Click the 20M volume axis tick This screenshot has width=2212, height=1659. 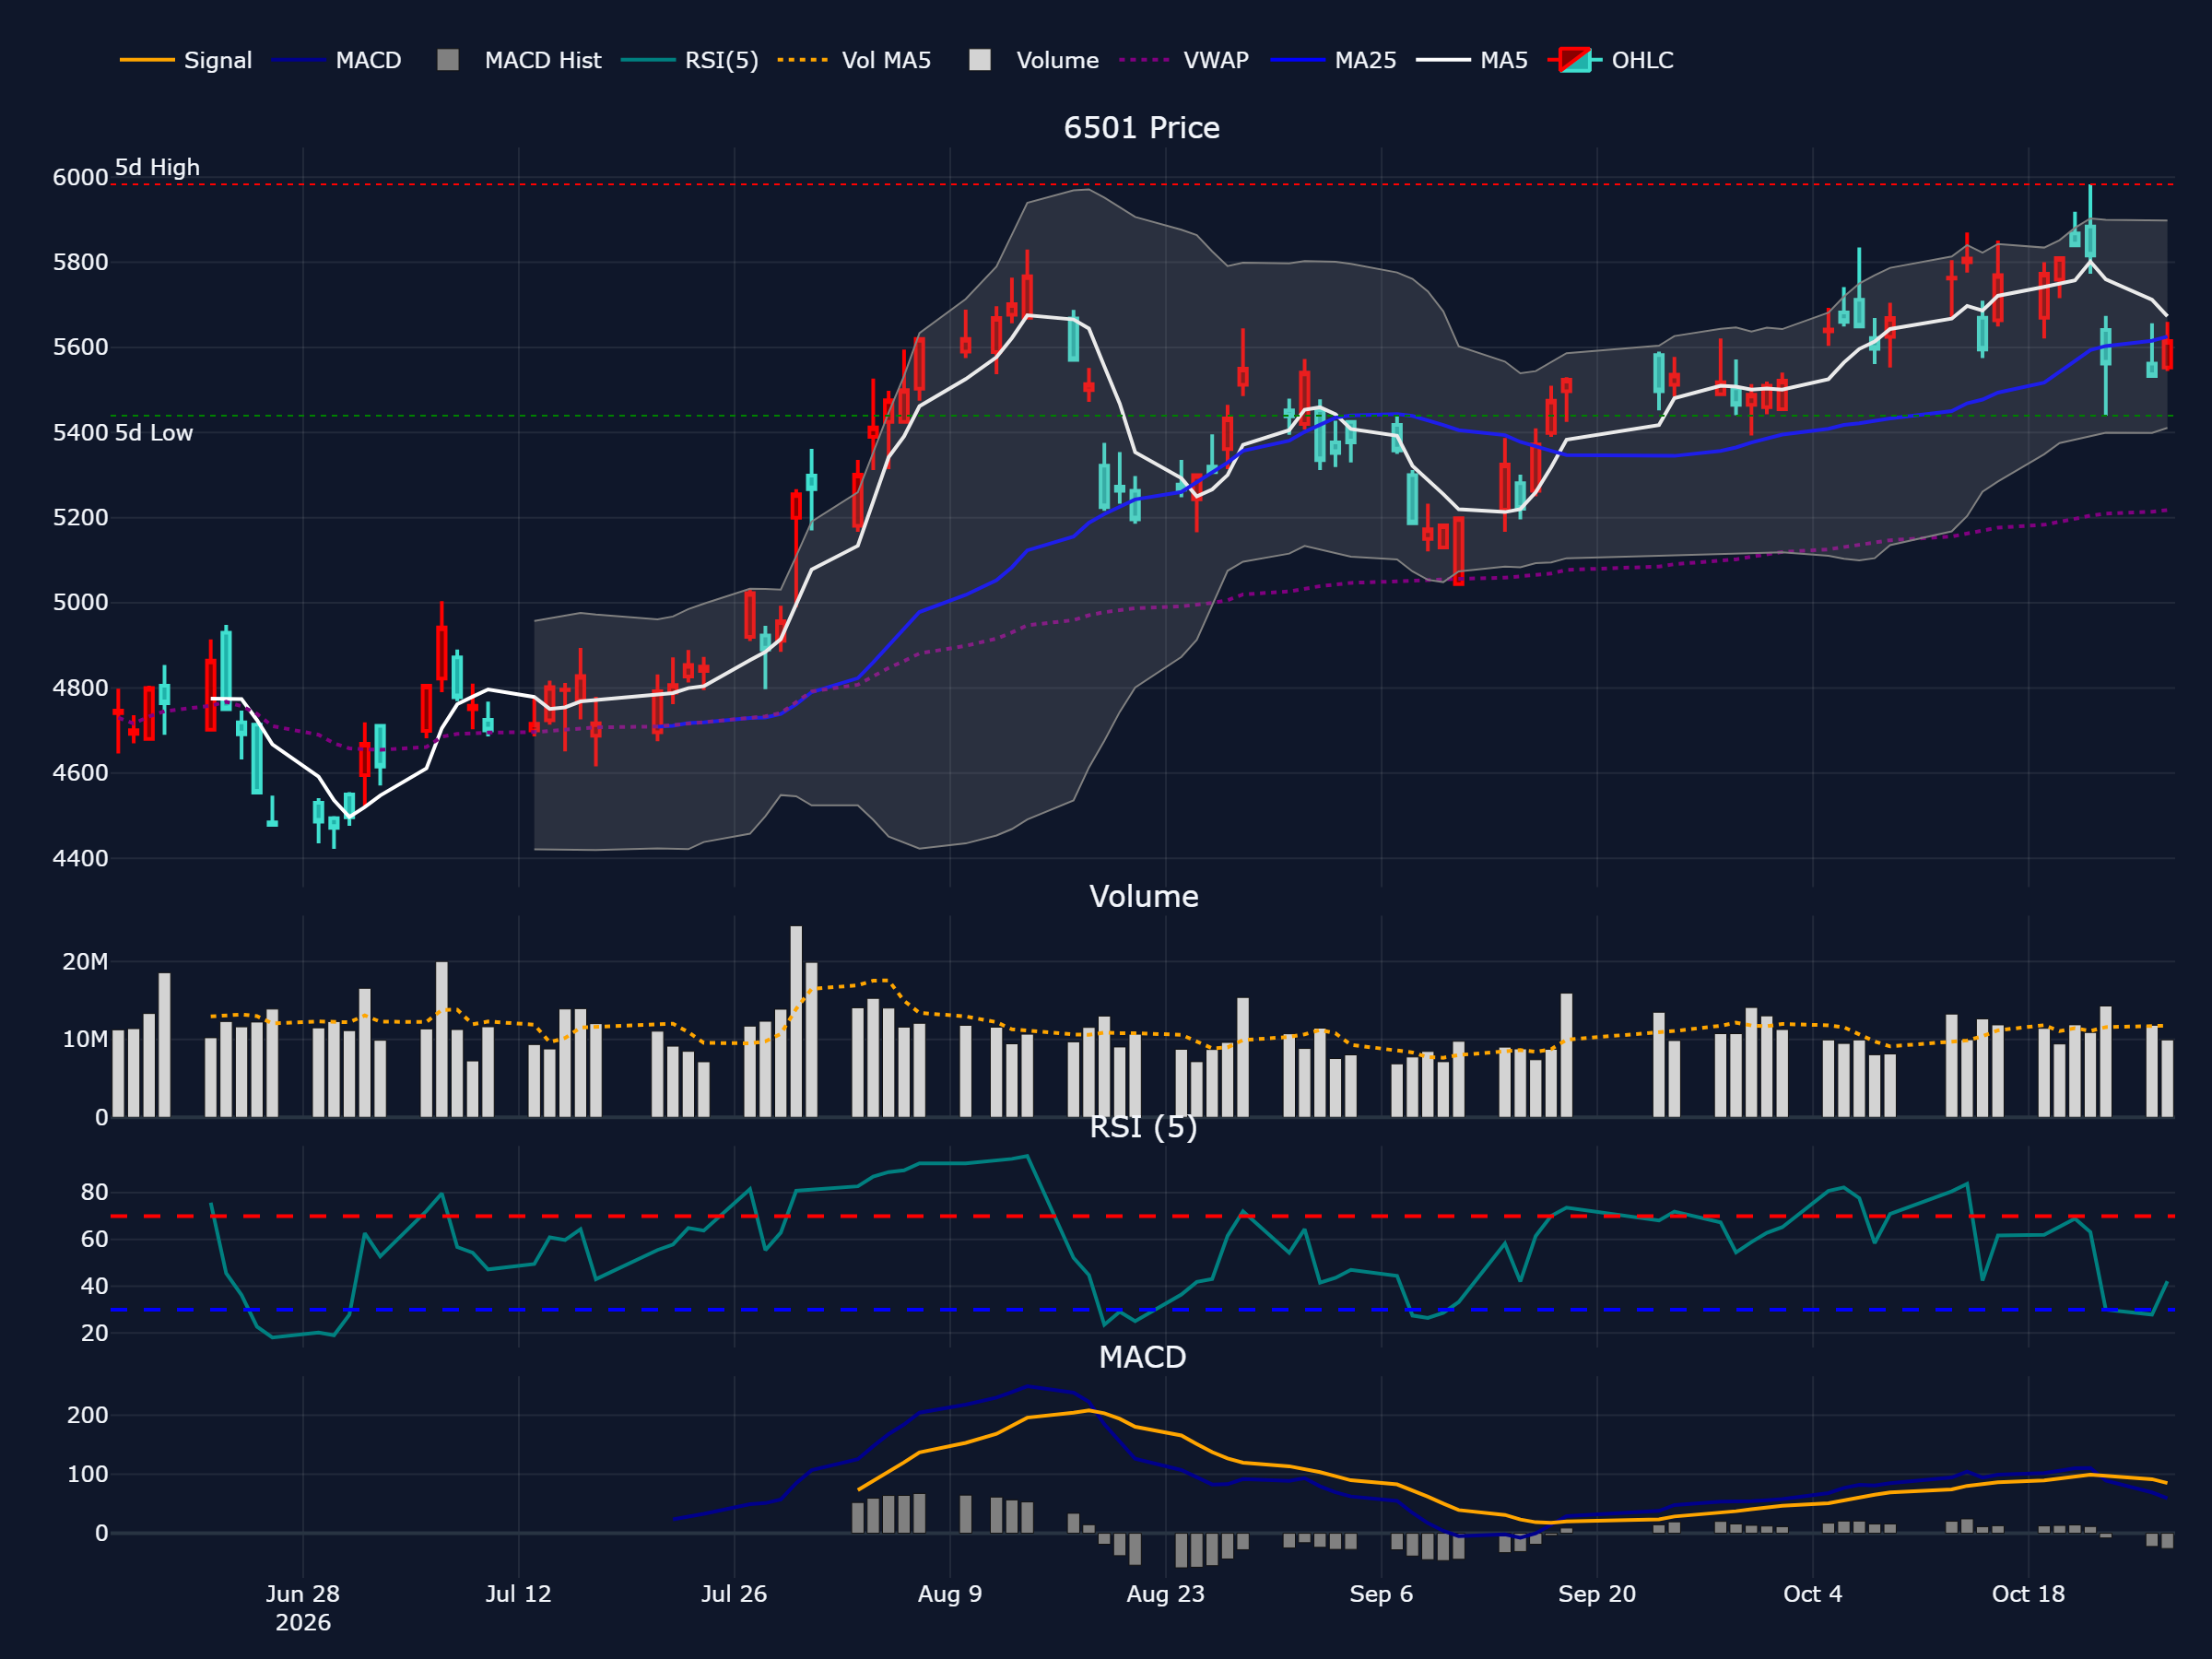coord(85,962)
